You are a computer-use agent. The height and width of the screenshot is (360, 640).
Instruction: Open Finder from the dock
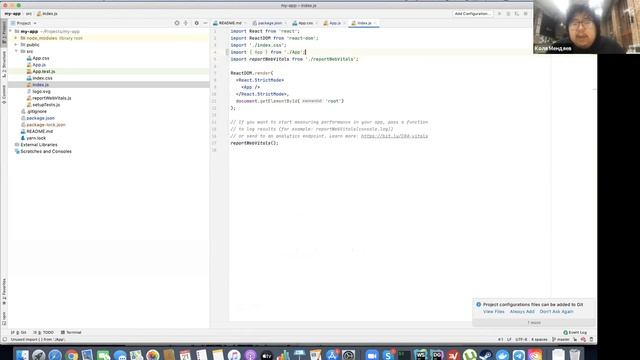(x=22, y=355)
